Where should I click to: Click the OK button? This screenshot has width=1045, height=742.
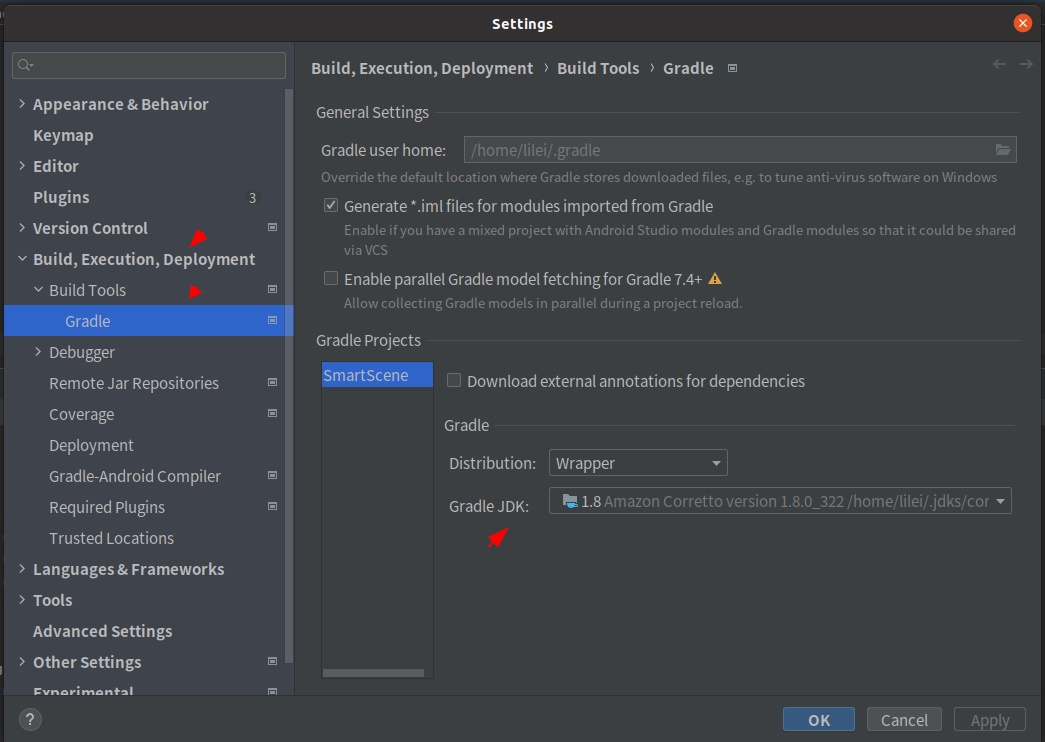[x=818, y=720]
